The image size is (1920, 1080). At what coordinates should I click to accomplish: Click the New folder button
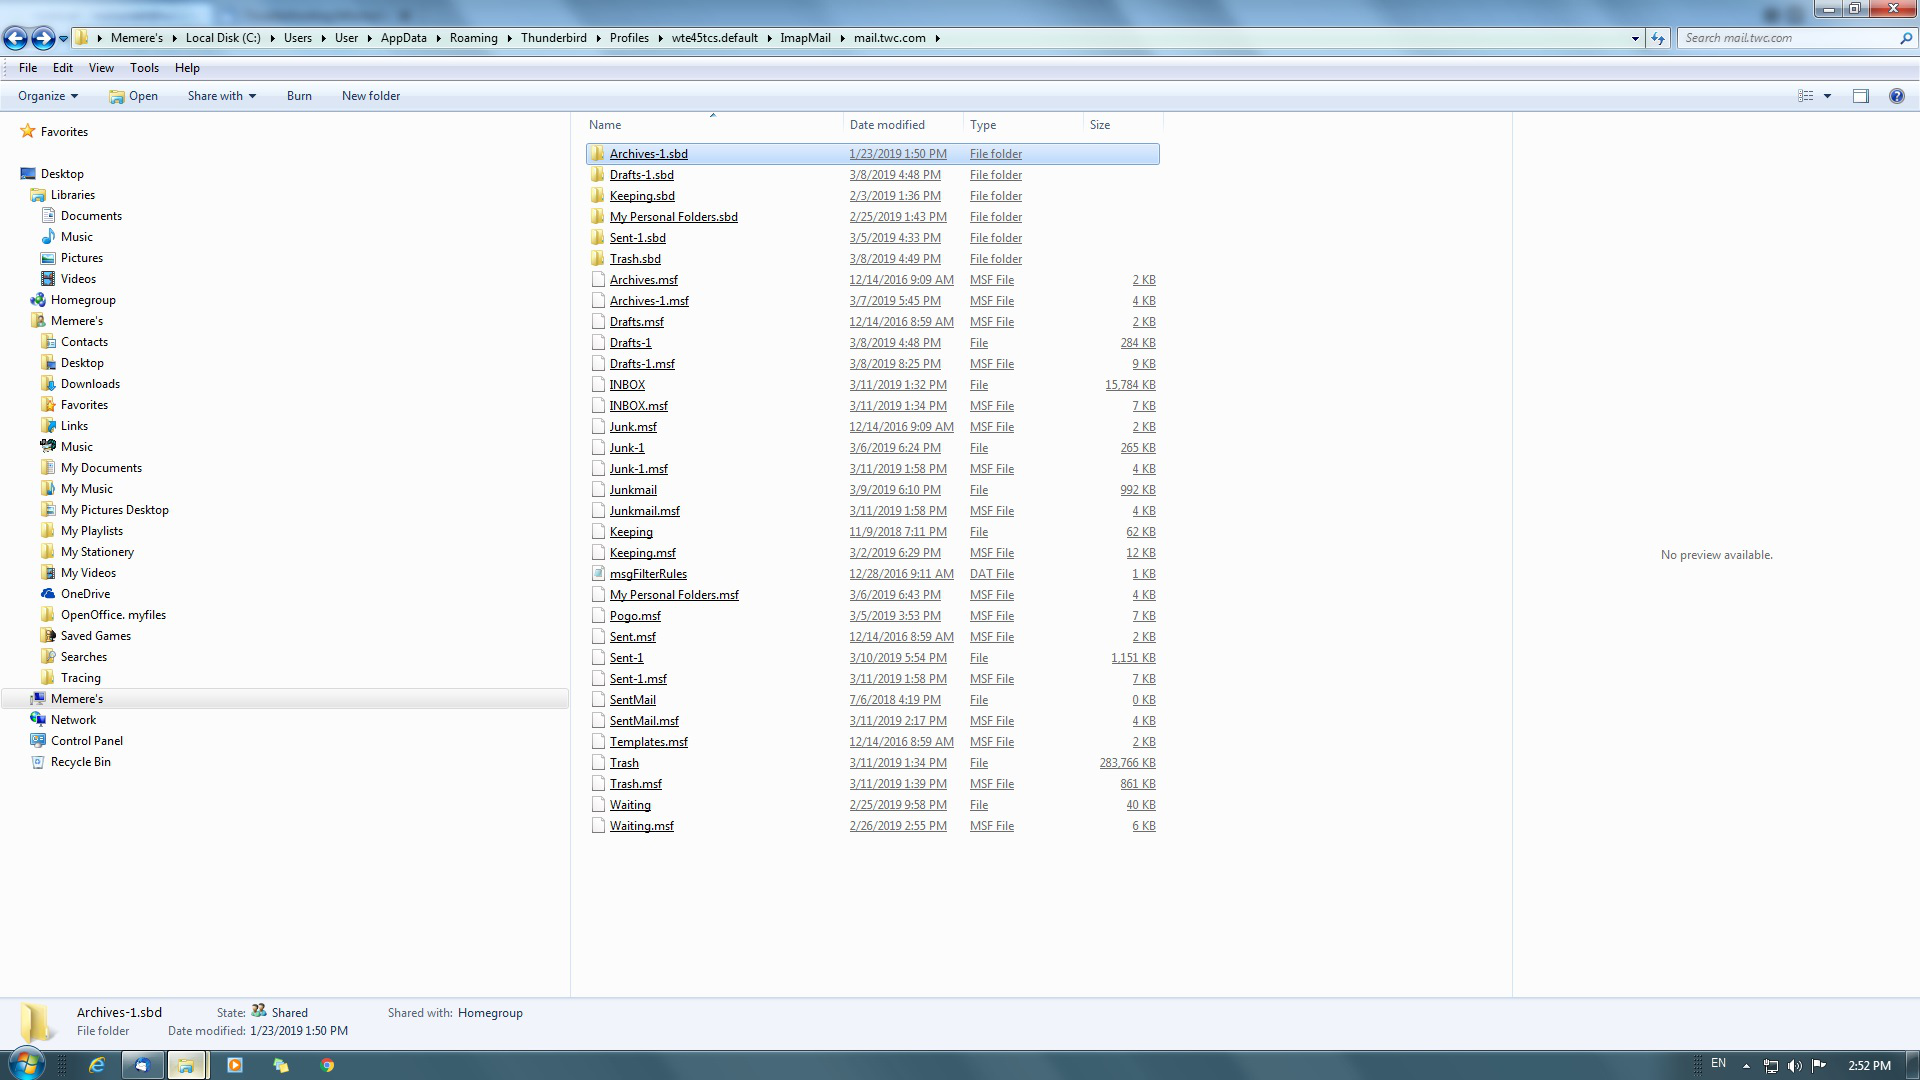(370, 96)
